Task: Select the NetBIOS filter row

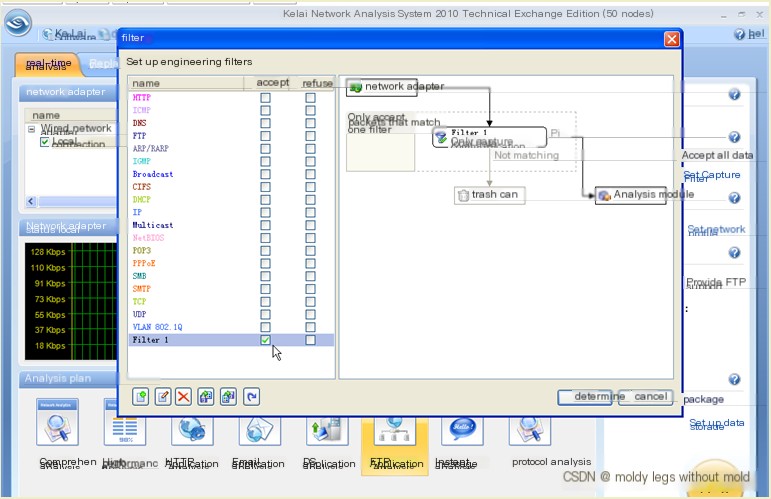Action: (x=231, y=238)
